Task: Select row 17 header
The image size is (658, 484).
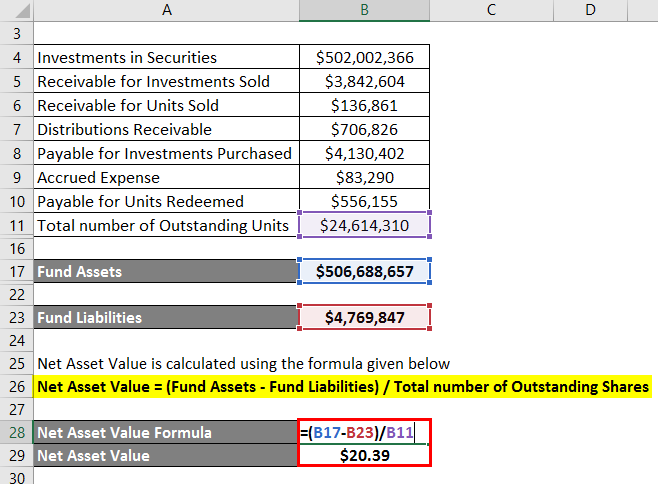Action: tap(17, 272)
